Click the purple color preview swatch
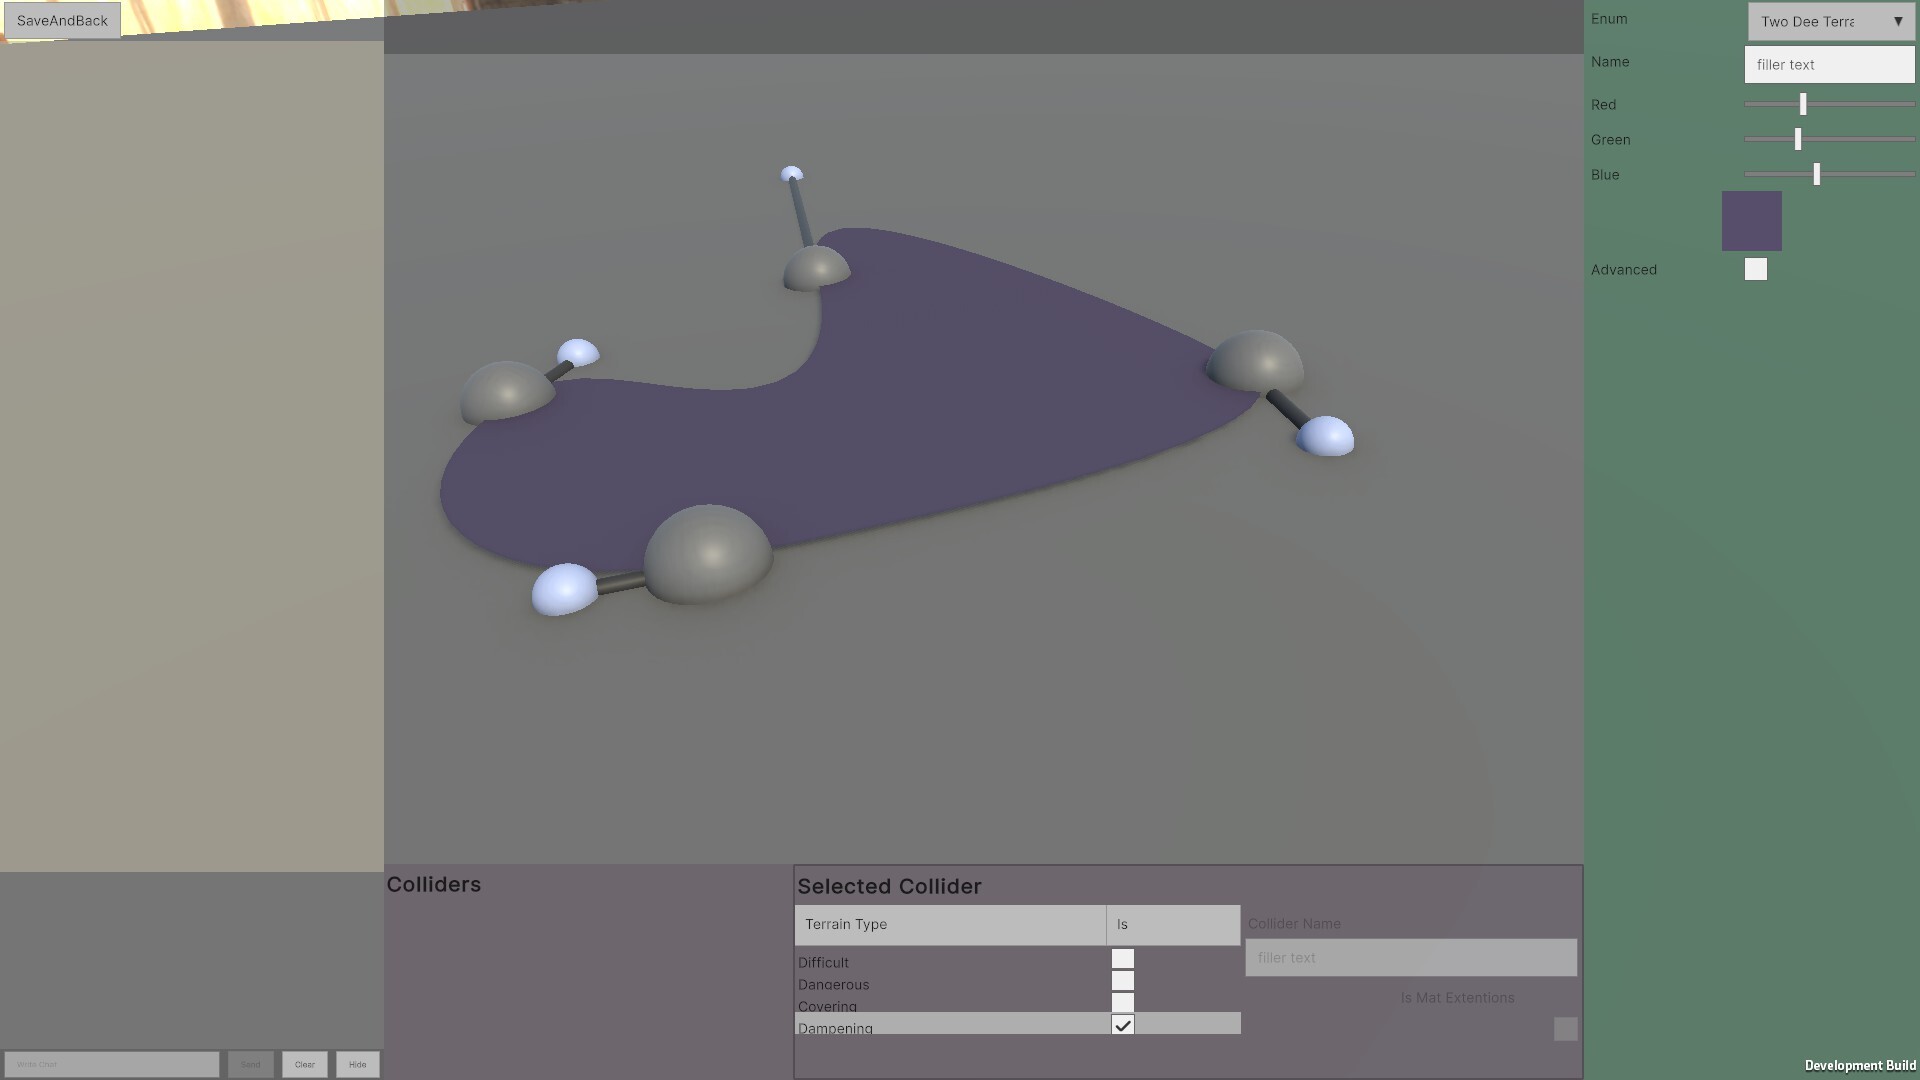Screen dimensions: 1920x1080 pos(1751,220)
